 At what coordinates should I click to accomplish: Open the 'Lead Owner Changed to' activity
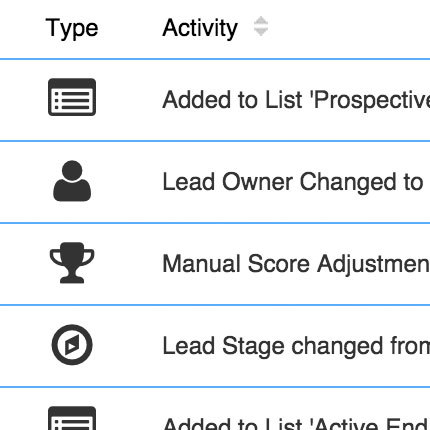click(293, 182)
